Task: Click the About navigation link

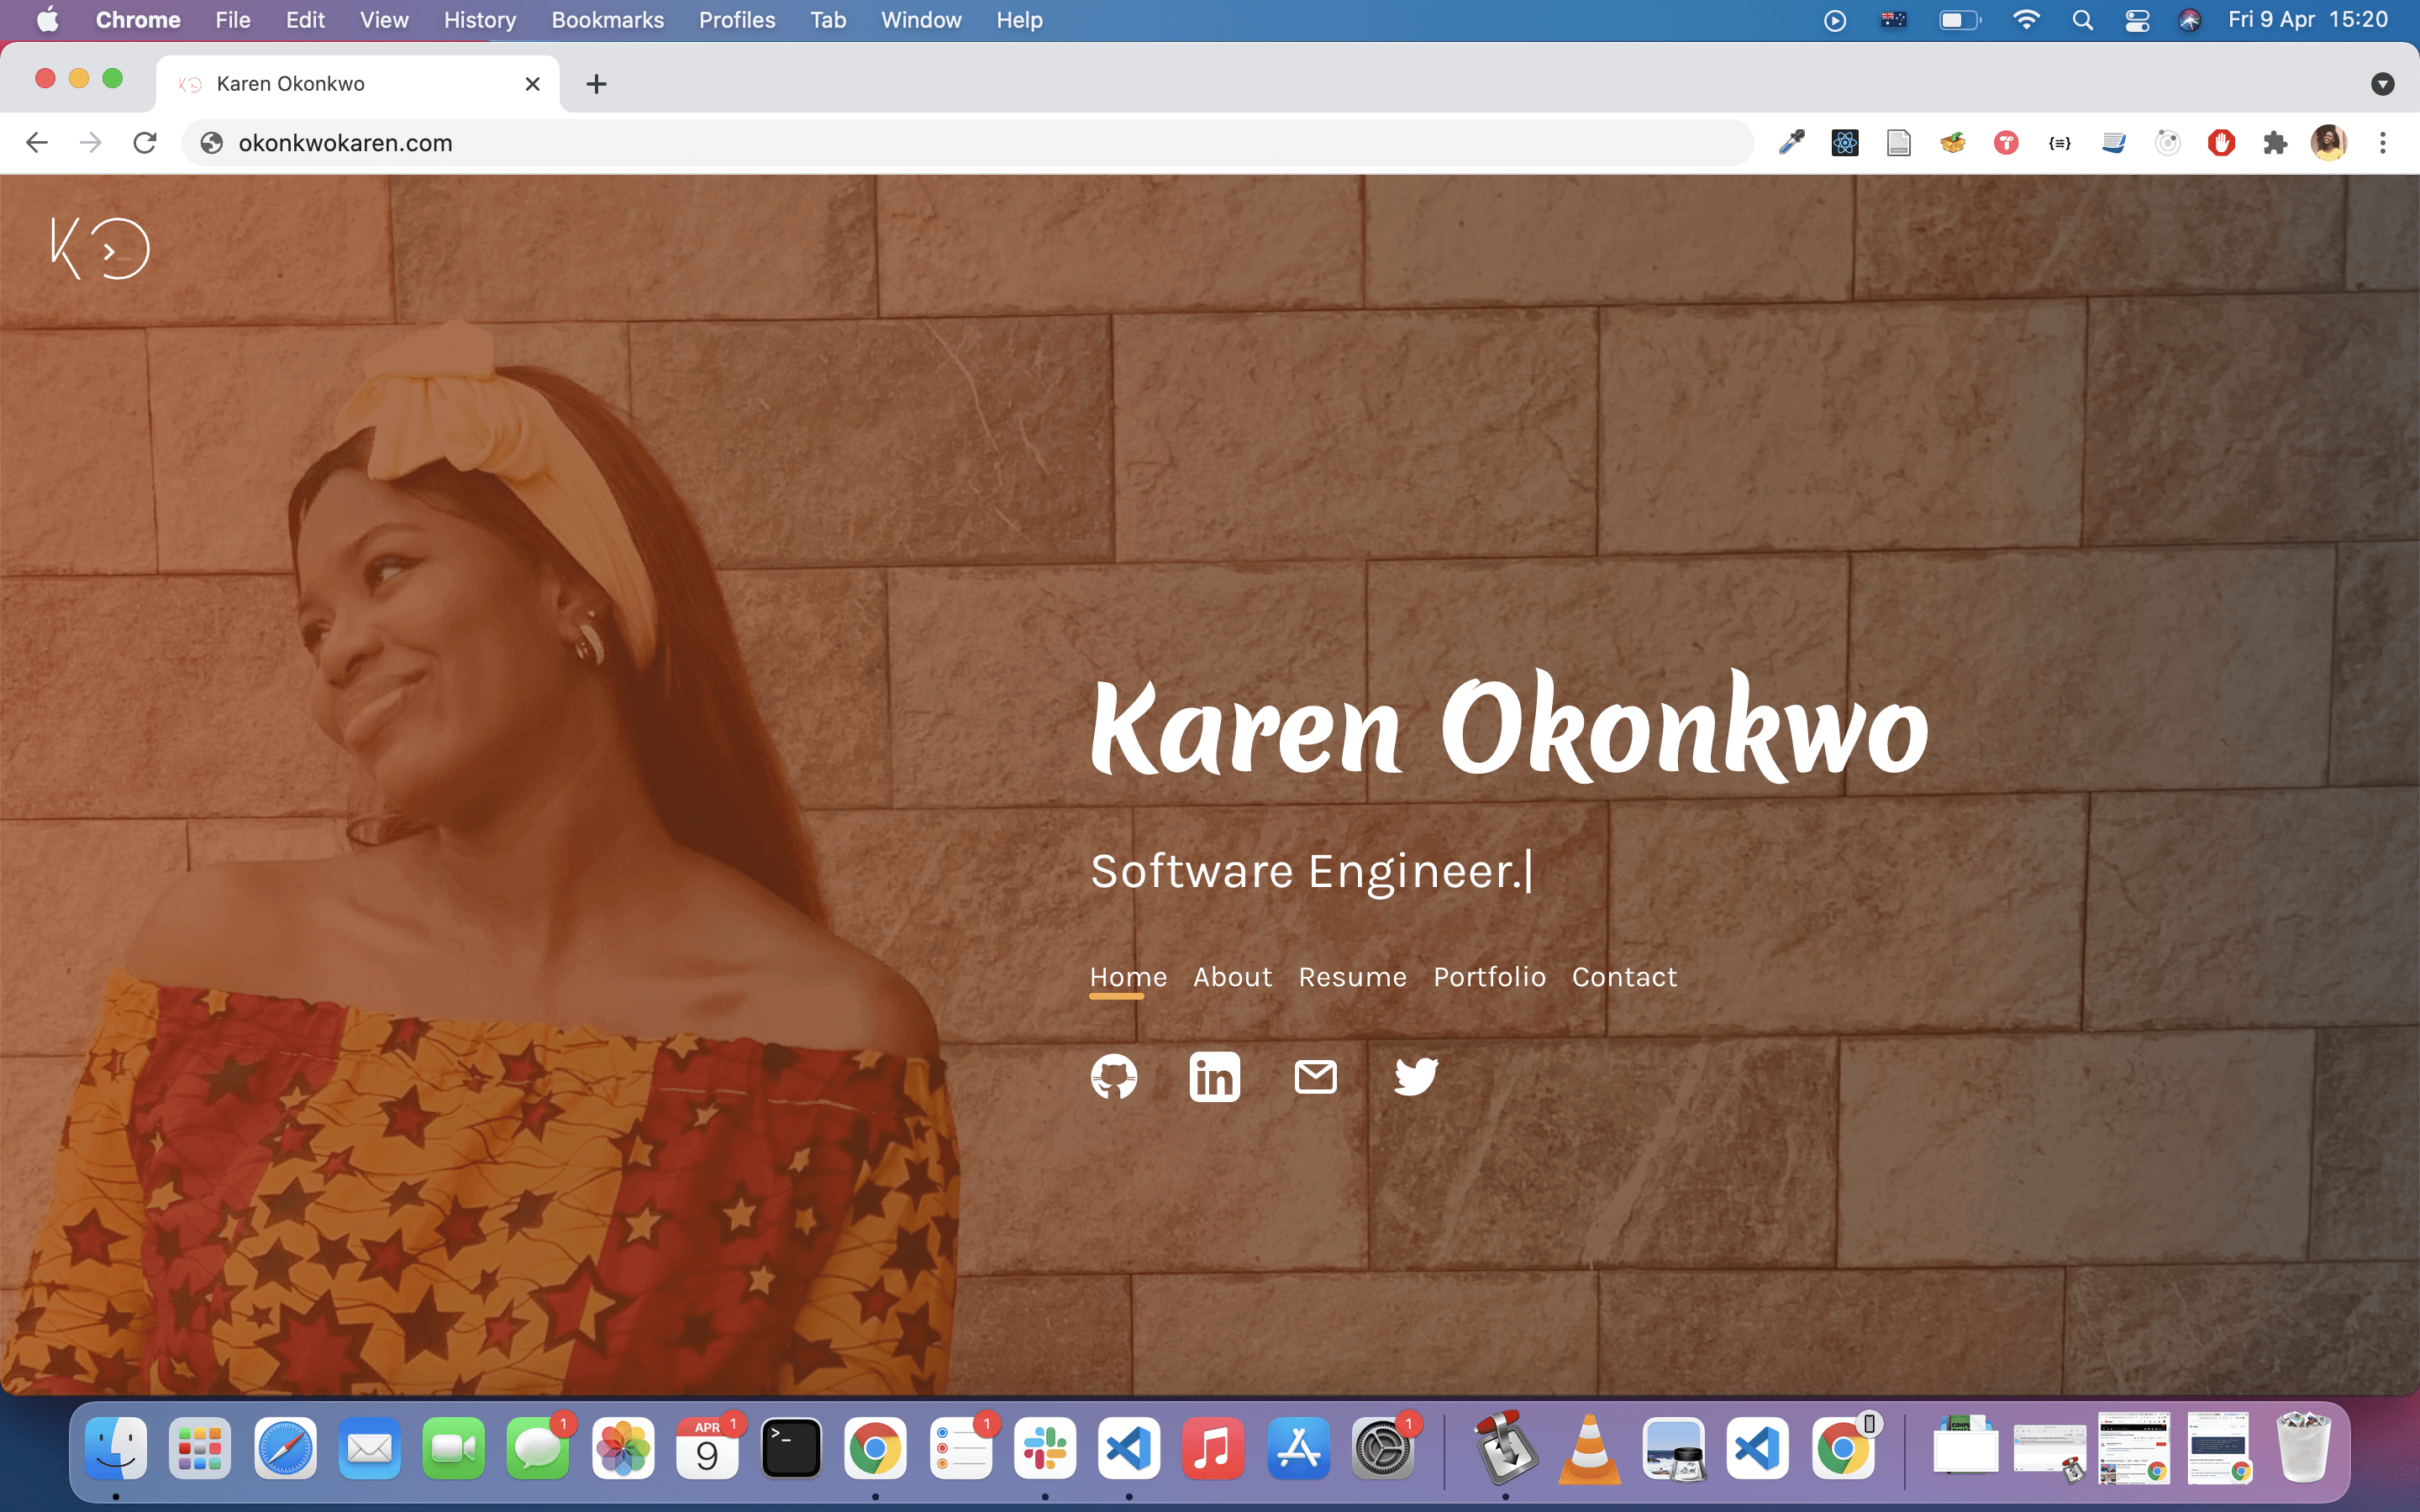Action: (1232, 977)
